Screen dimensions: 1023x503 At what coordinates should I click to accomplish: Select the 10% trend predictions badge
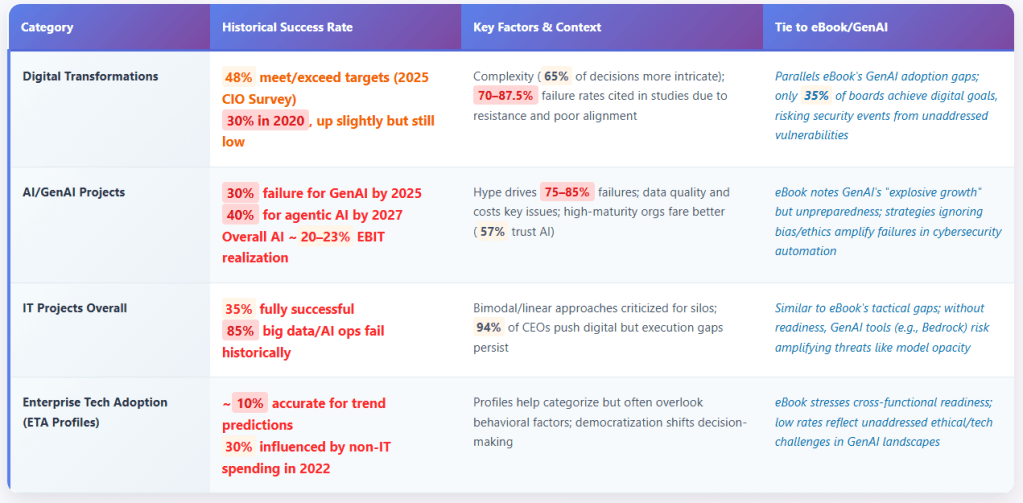pos(250,403)
